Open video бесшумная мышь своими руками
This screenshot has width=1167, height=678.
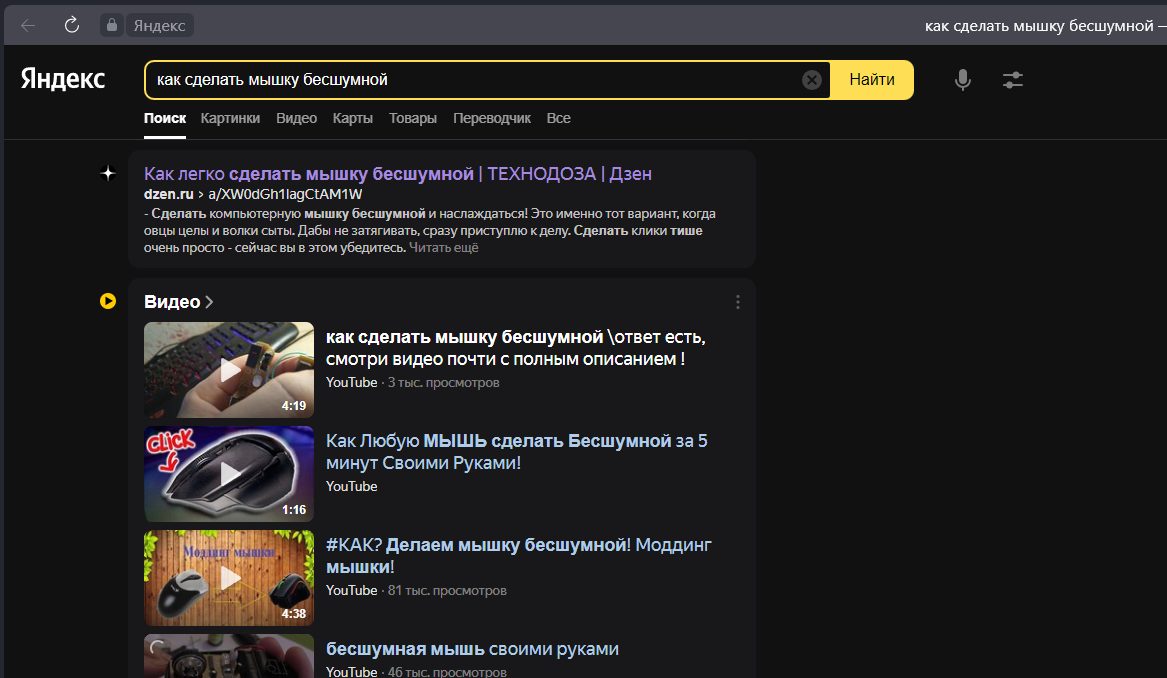[472, 649]
